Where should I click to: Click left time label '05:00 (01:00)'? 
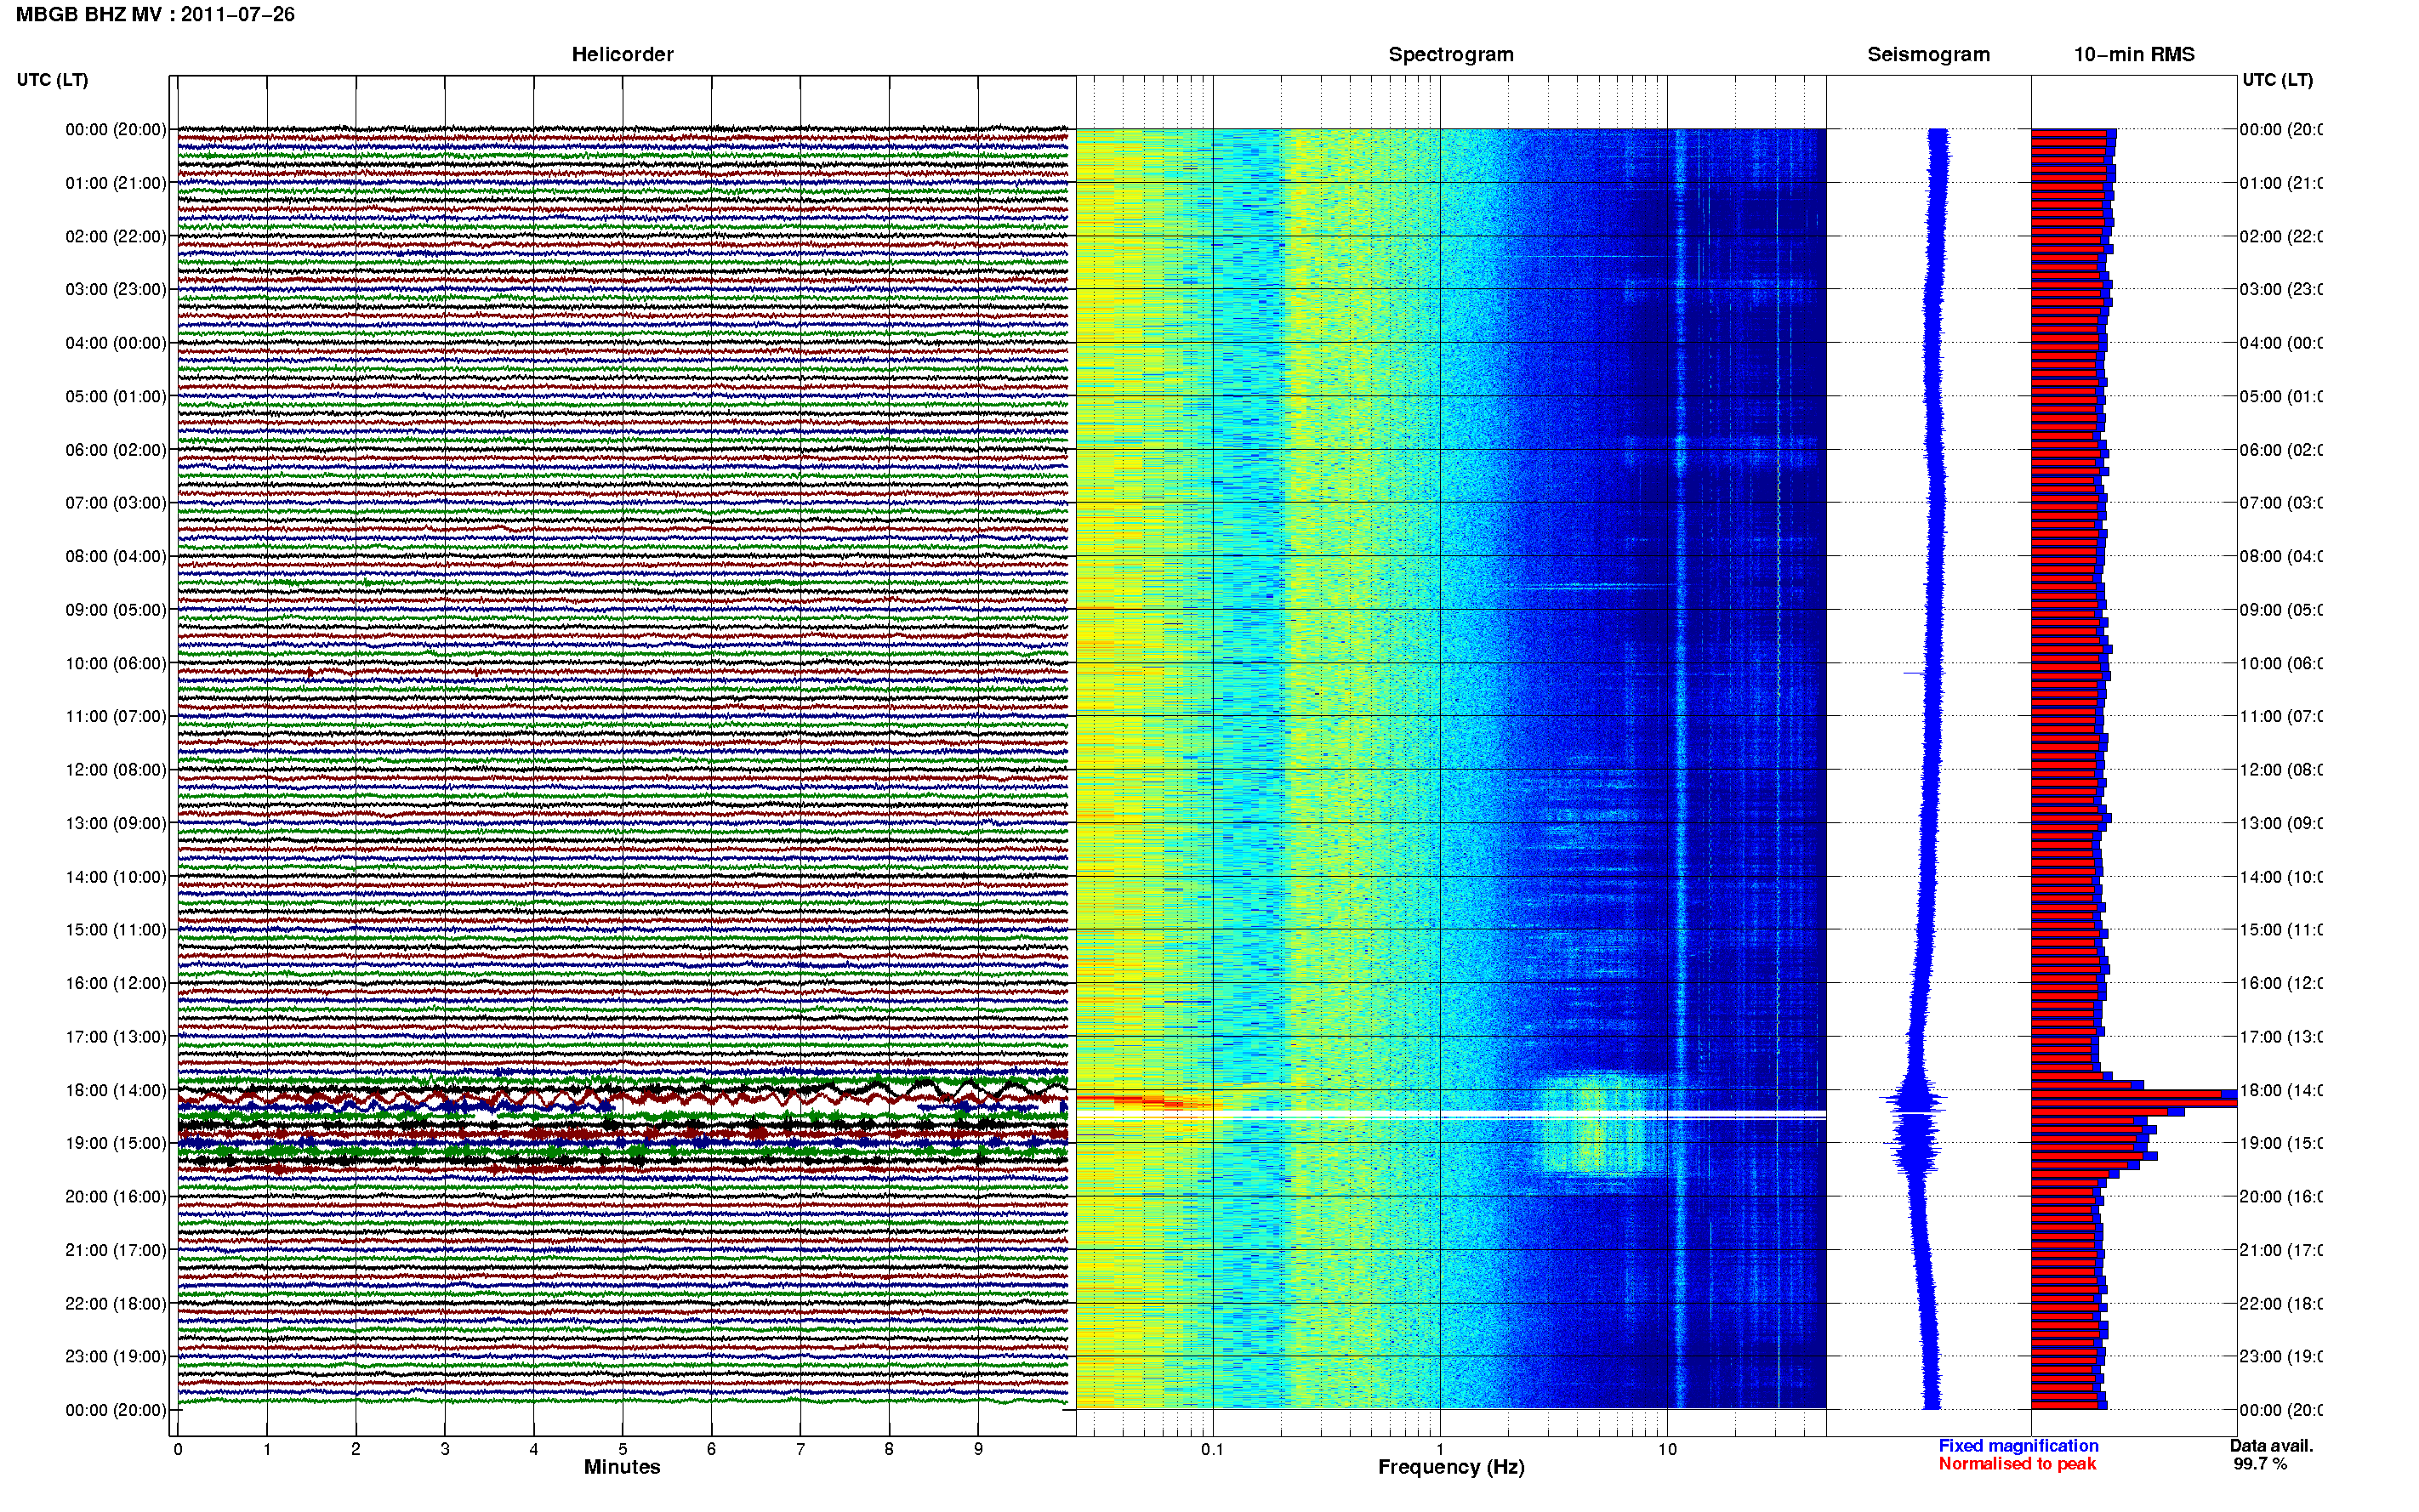(116, 396)
